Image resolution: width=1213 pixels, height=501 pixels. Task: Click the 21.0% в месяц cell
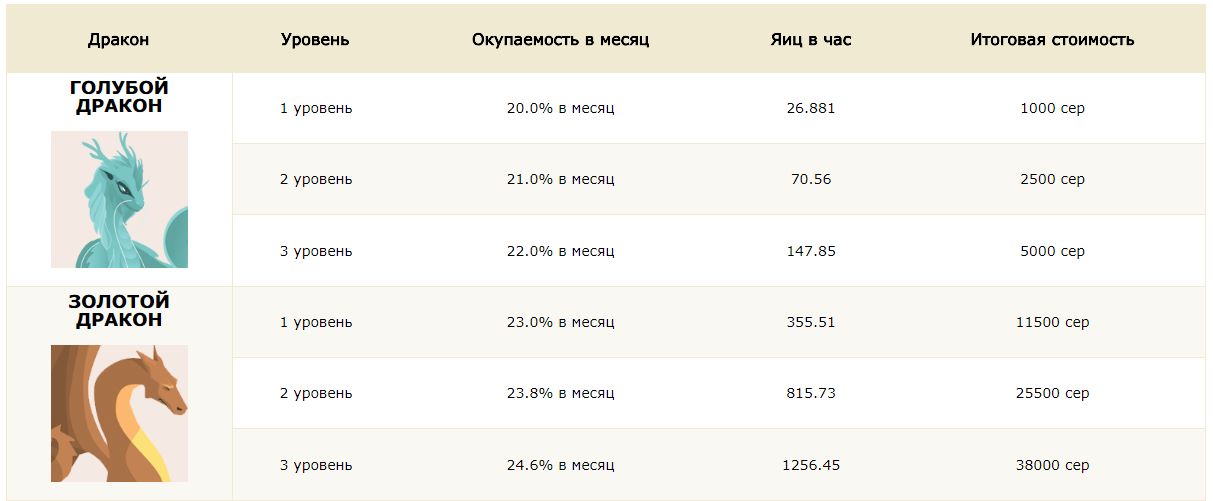pos(561,180)
